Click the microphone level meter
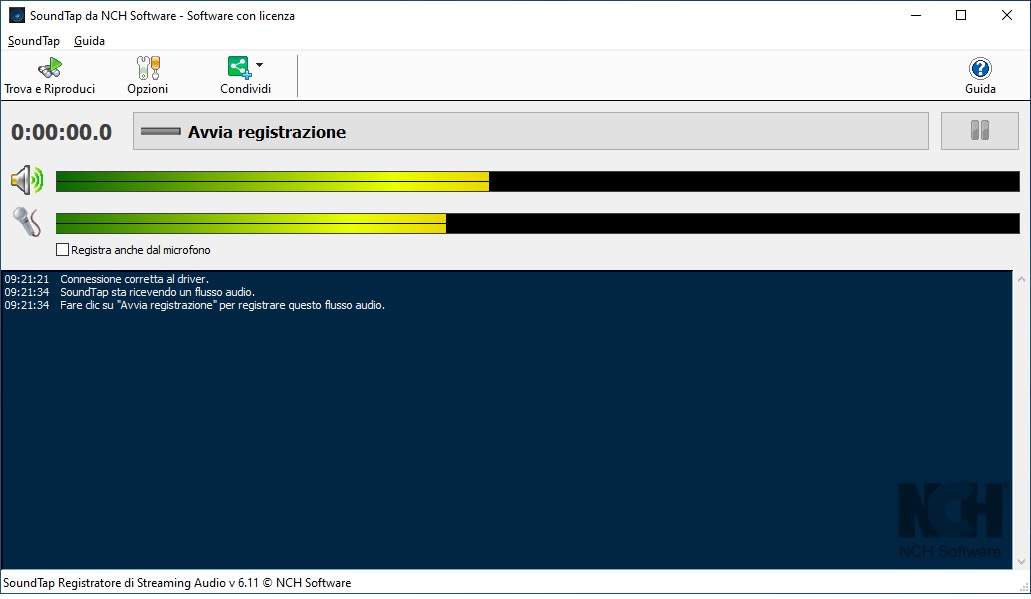The image size is (1031, 599). (x=537, y=223)
